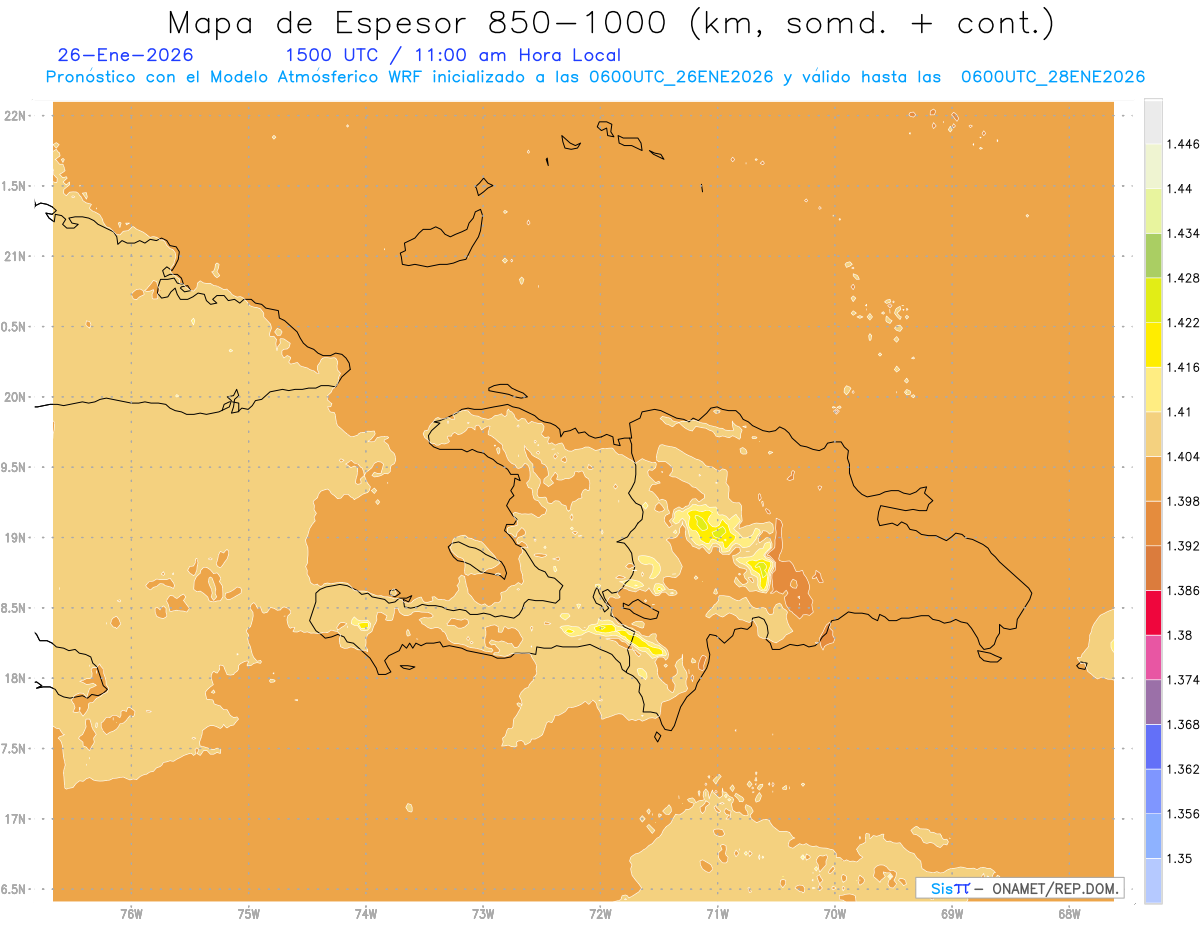Pick the purple swatch between 1.368 and 1.374
Image resolution: width=1200 pixels, height=927 pixels.
(1153, 702)
